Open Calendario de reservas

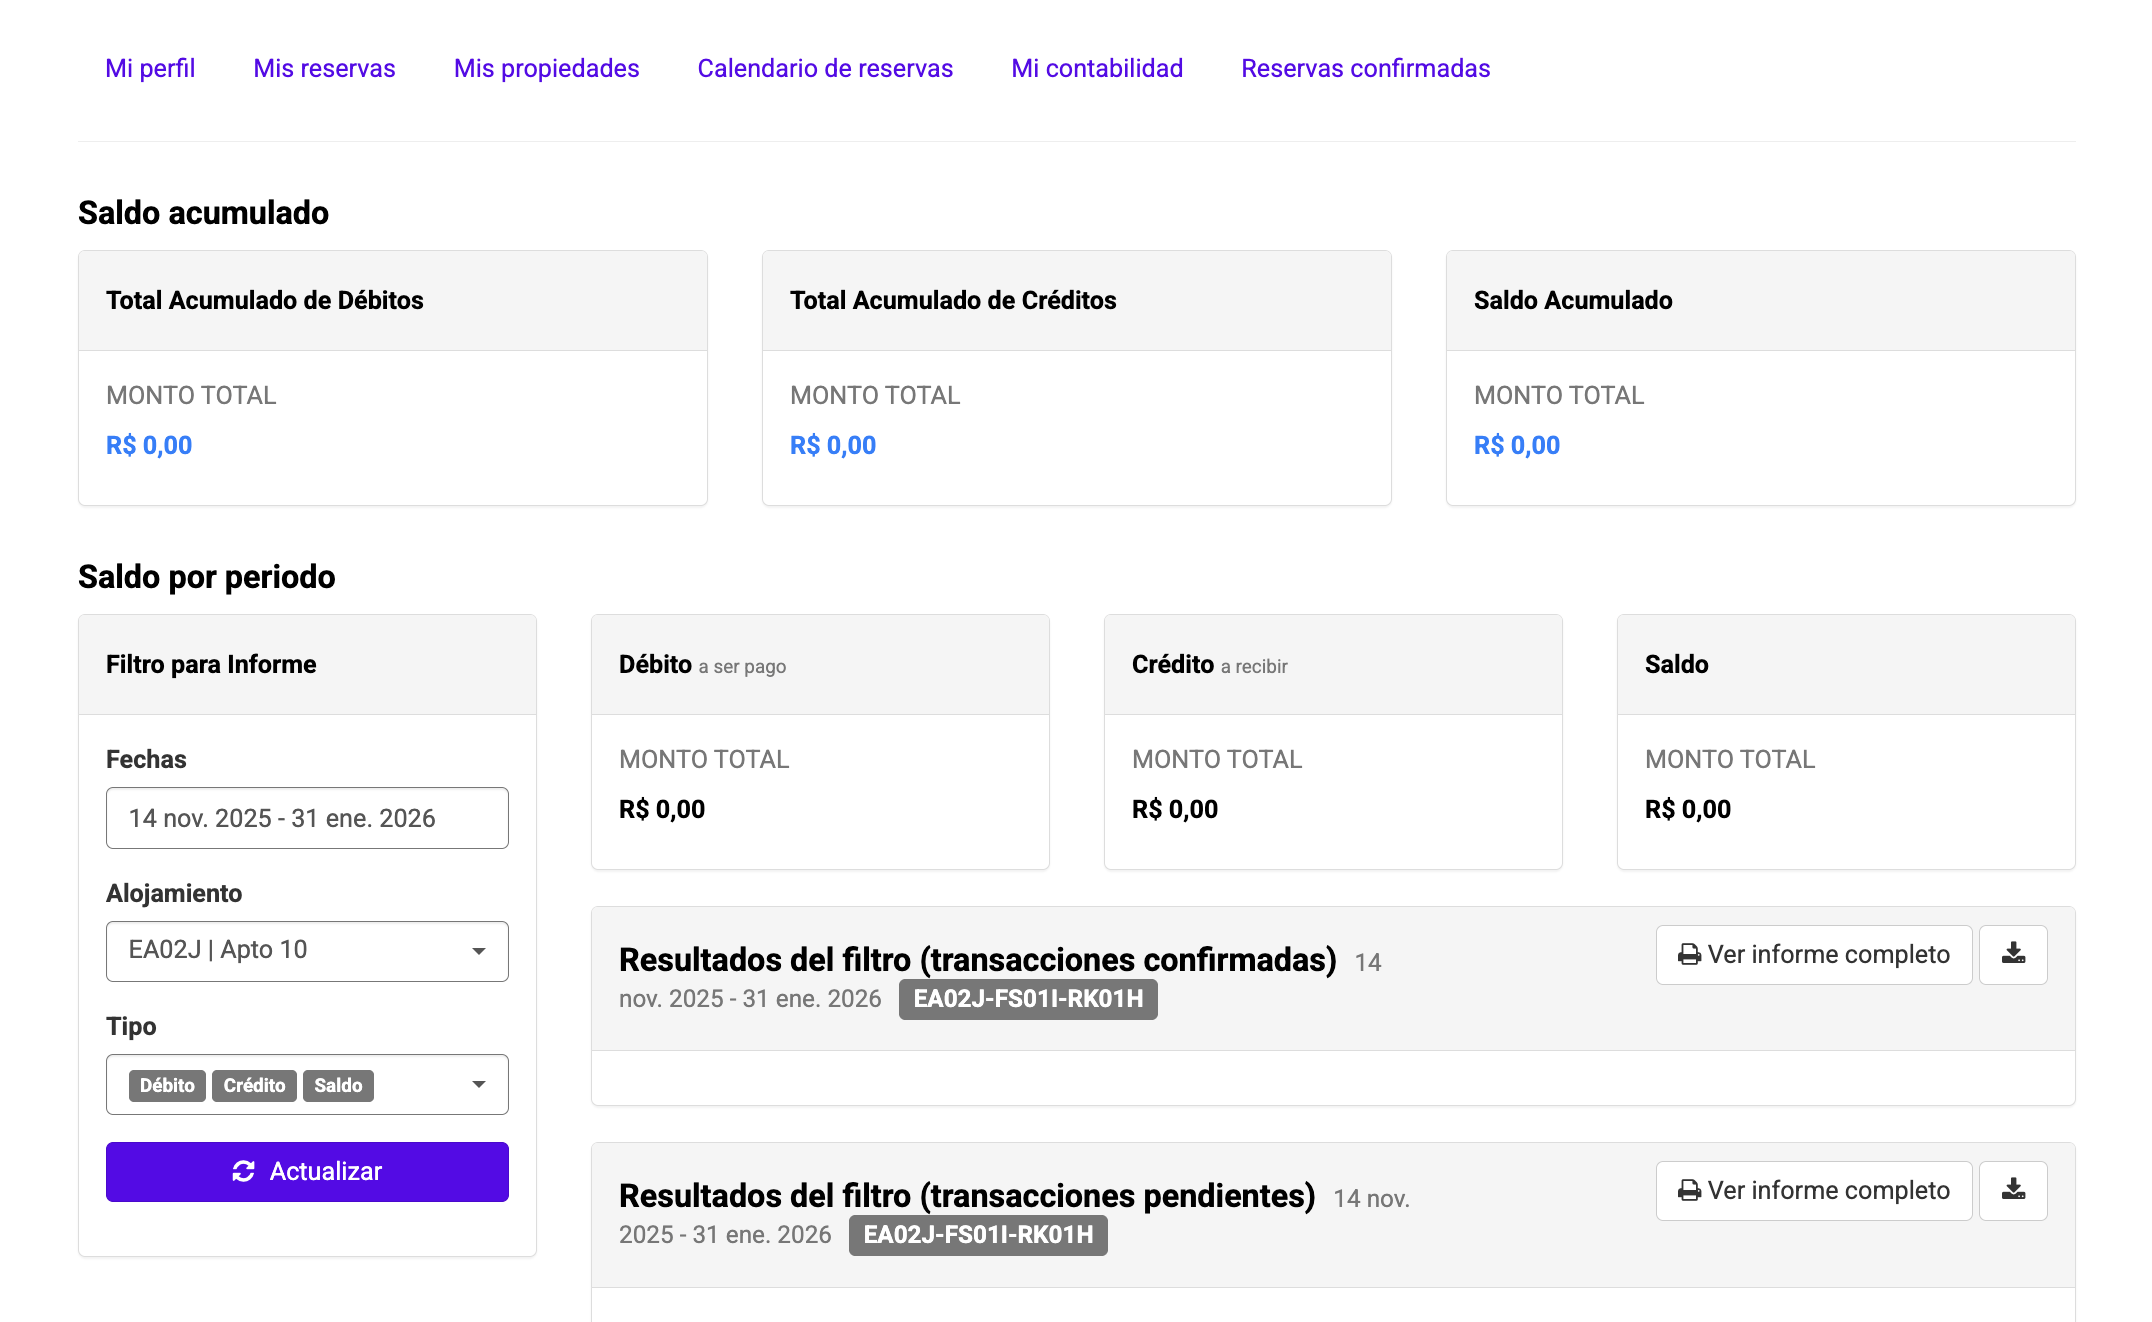[825, 68]
